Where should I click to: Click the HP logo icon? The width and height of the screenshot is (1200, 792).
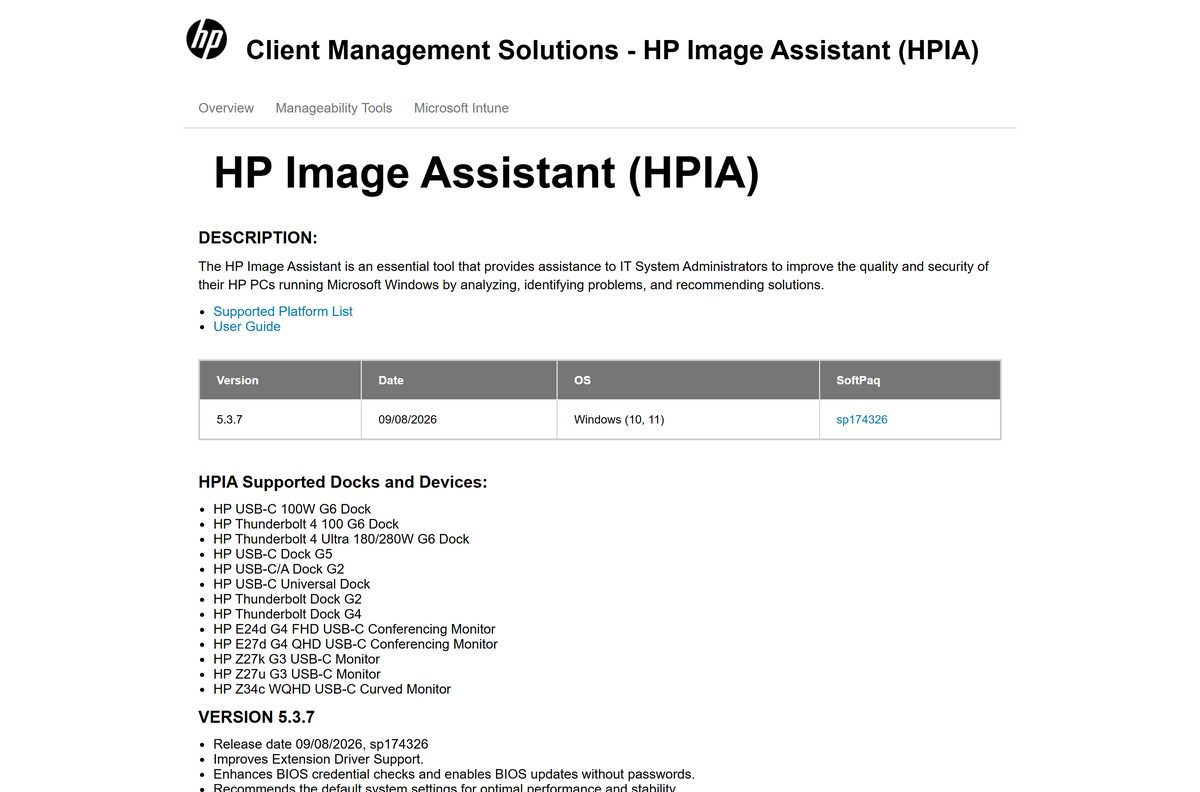pos(207,39)
